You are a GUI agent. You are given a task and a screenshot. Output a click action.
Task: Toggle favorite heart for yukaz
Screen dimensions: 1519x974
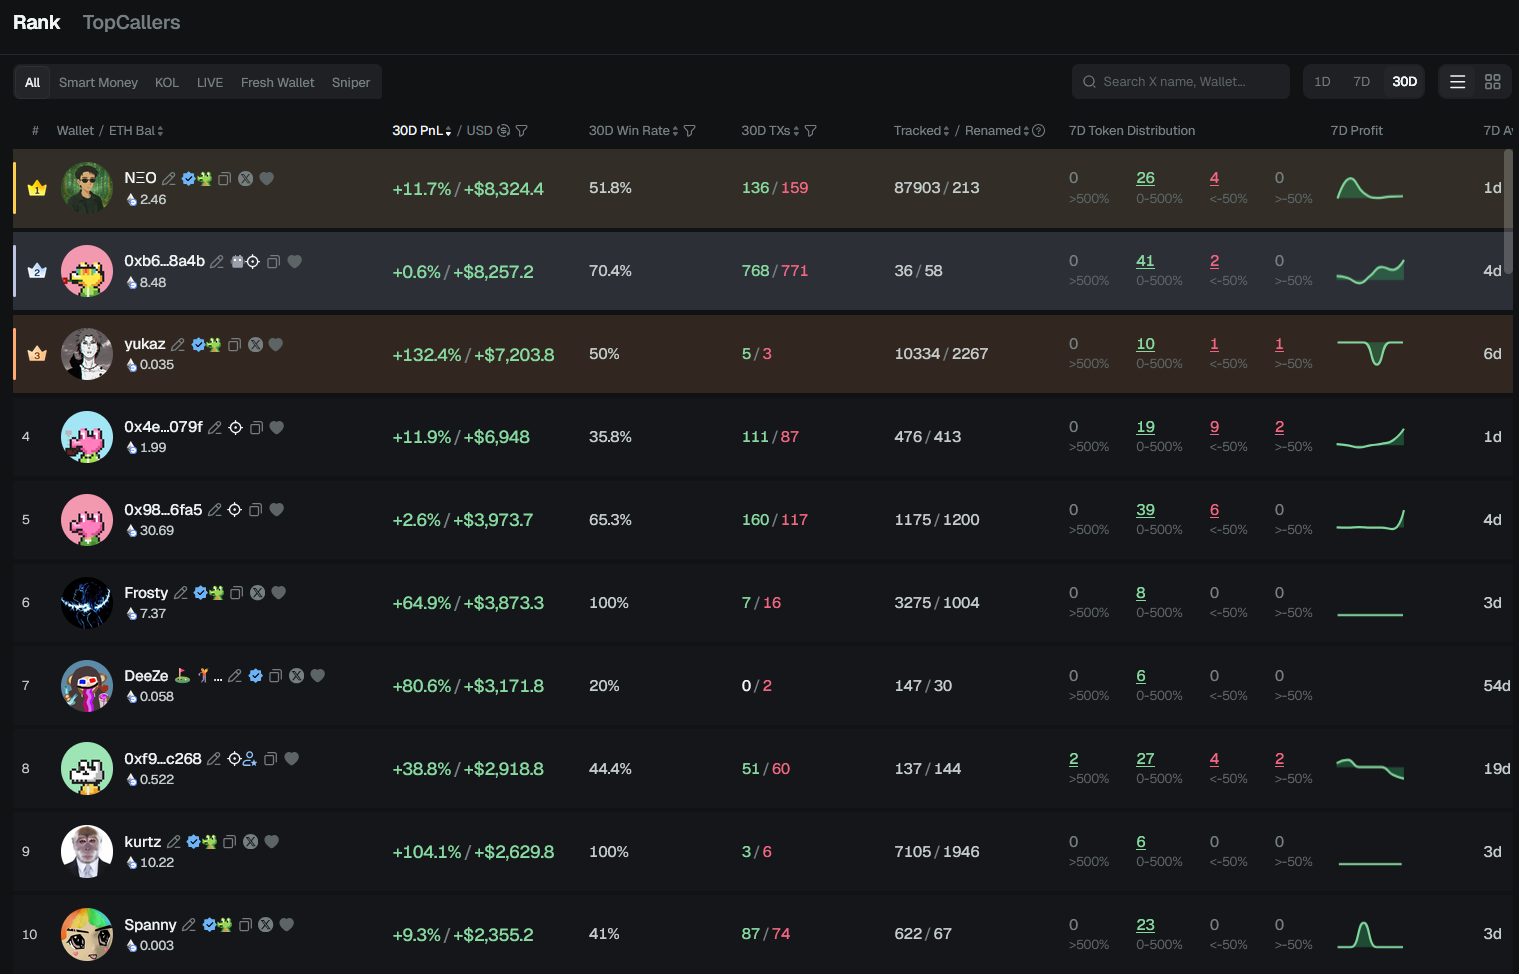[276, 345]
